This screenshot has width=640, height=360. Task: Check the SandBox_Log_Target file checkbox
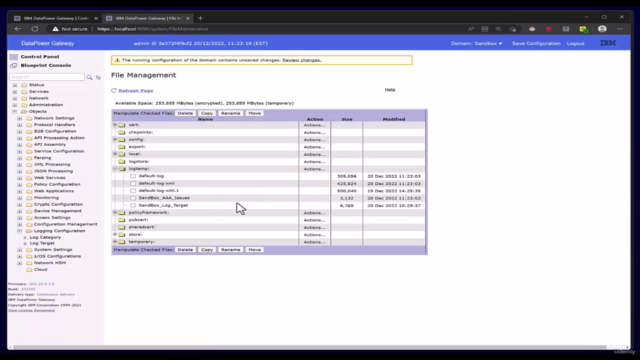(x=133, y=205)
